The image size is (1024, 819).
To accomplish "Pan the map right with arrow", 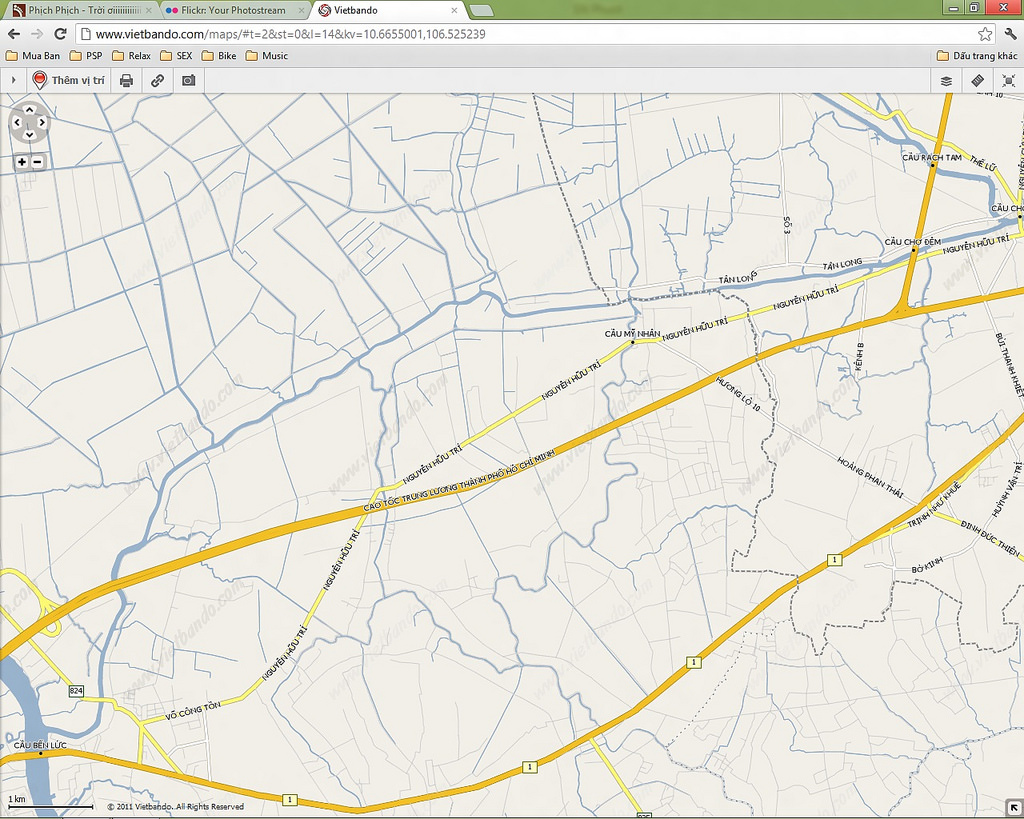I will pos(42,122).
